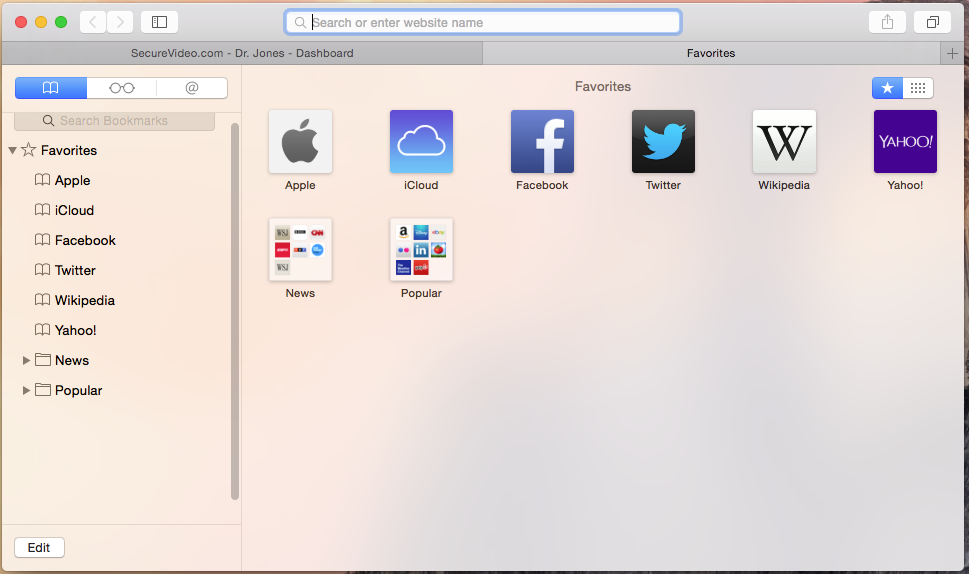Expand the News folder in sidebar
The width and height of the screenshot is (969, 574).
26,360
